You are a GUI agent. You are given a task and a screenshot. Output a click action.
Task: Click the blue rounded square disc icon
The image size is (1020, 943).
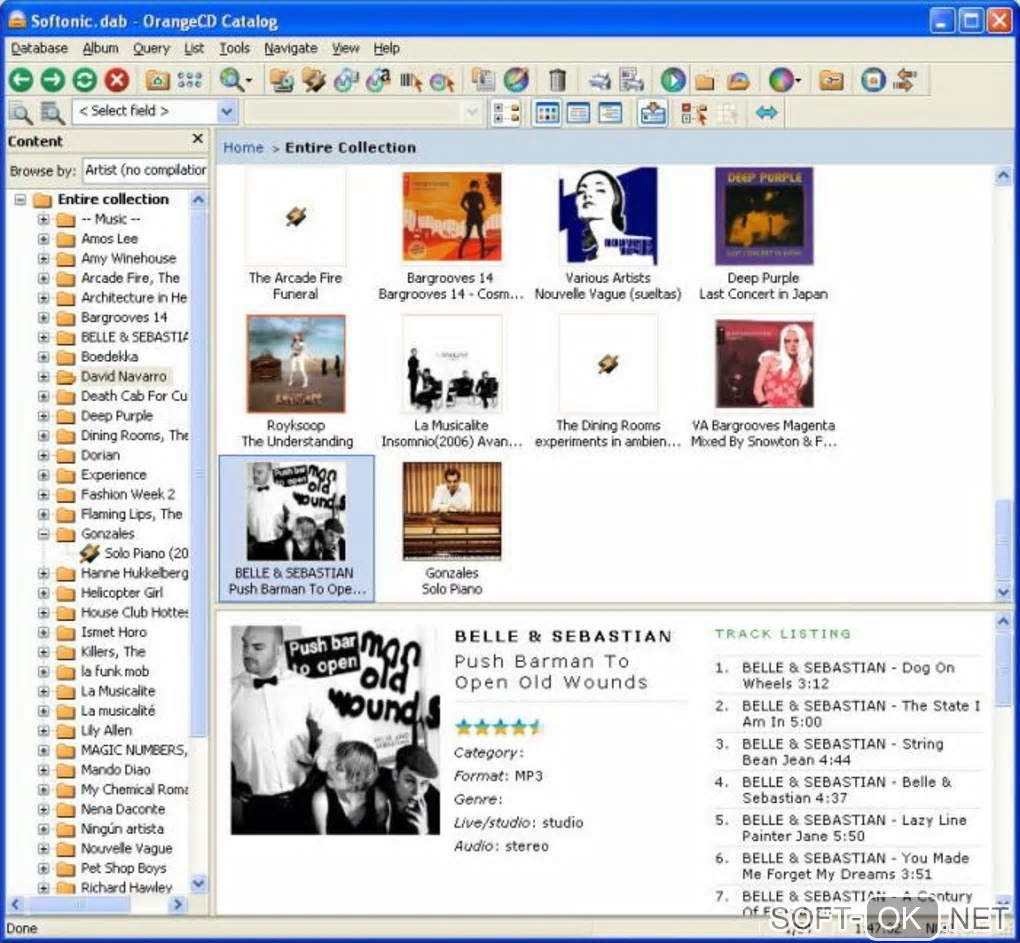[873, 80]
